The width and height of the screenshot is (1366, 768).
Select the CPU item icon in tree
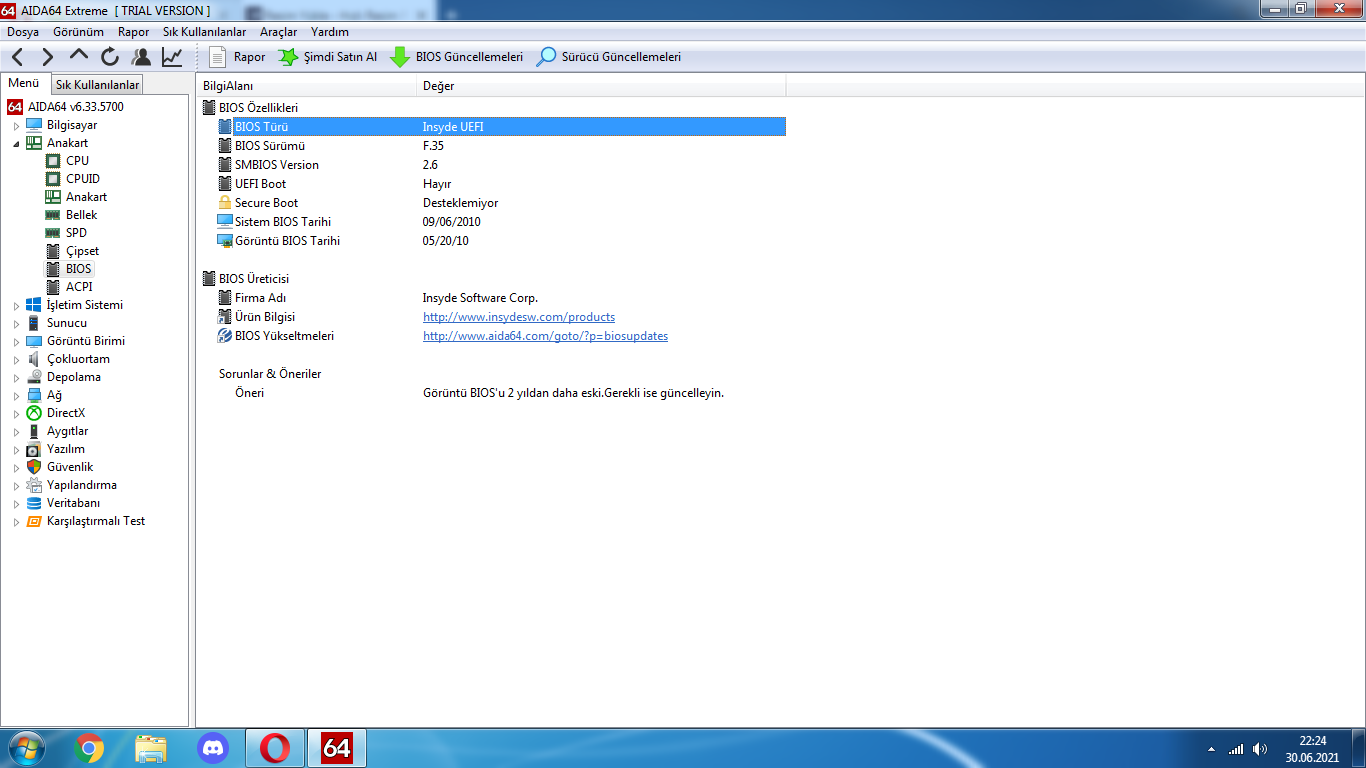tap(53, 161)
